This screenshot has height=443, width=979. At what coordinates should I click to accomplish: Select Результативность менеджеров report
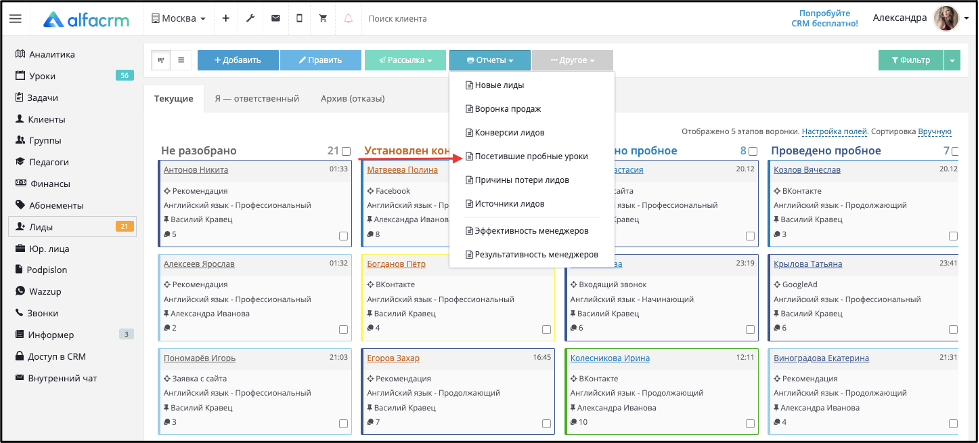click(532, 255)
